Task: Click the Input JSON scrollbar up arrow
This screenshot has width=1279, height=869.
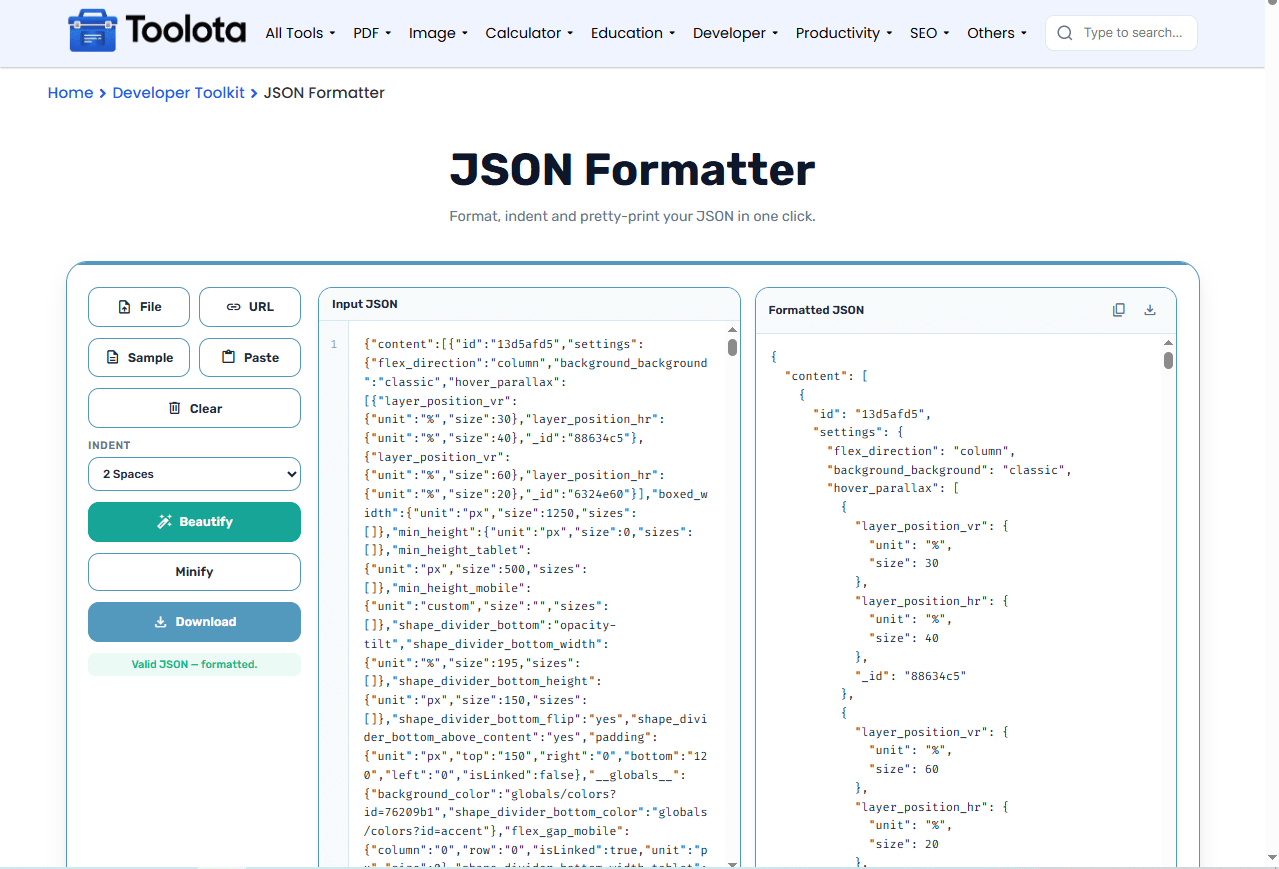Action: click(732, 330)
